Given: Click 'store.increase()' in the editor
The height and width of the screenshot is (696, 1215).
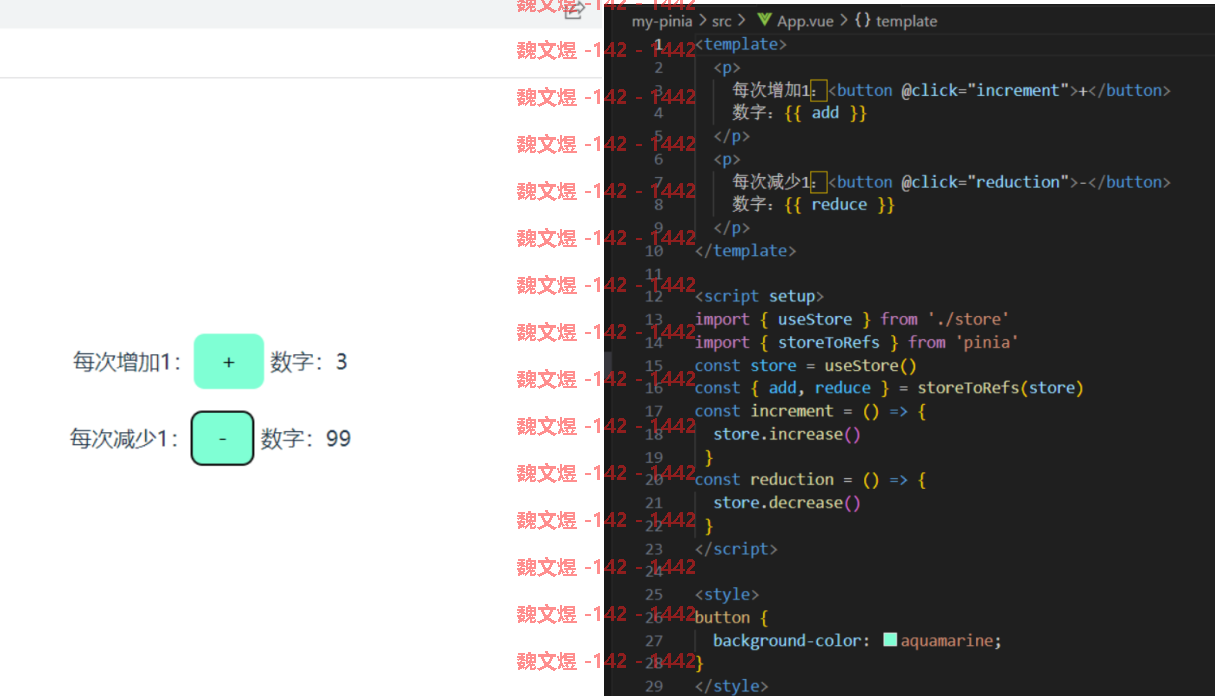Looking at the screenshot, I should point(787,434).
